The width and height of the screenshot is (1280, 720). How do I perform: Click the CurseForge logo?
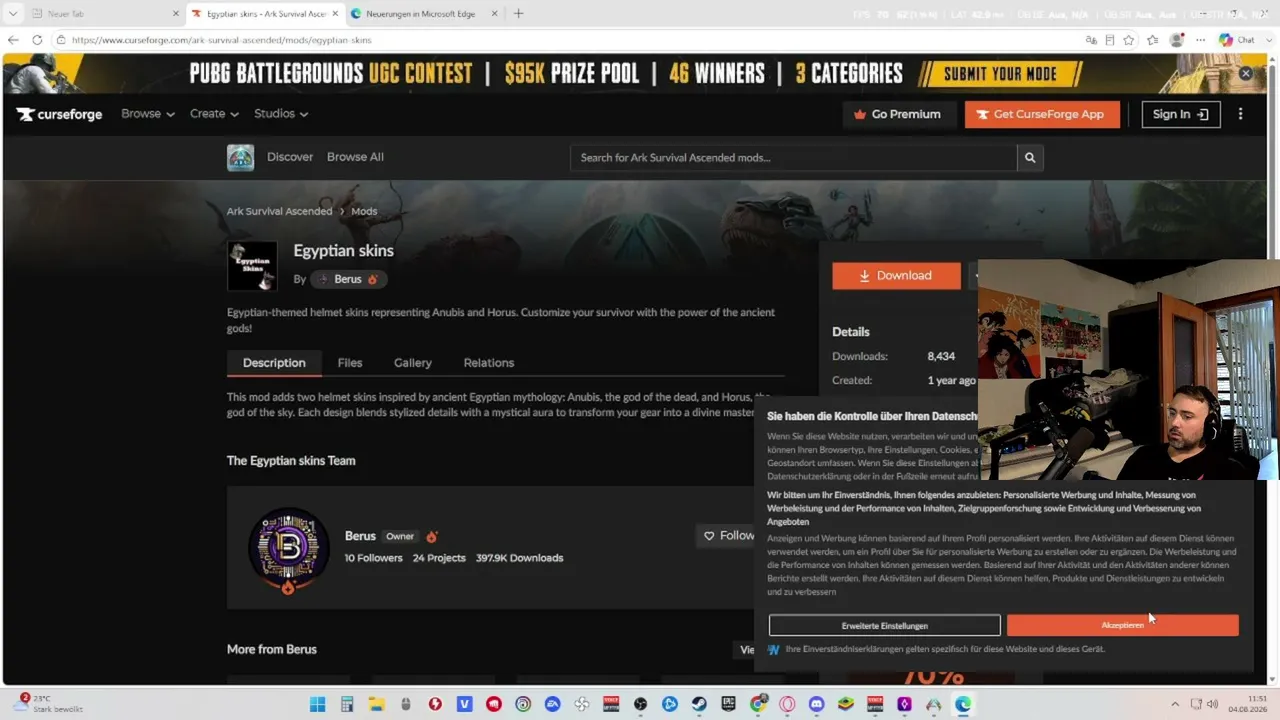pos(59,114)
